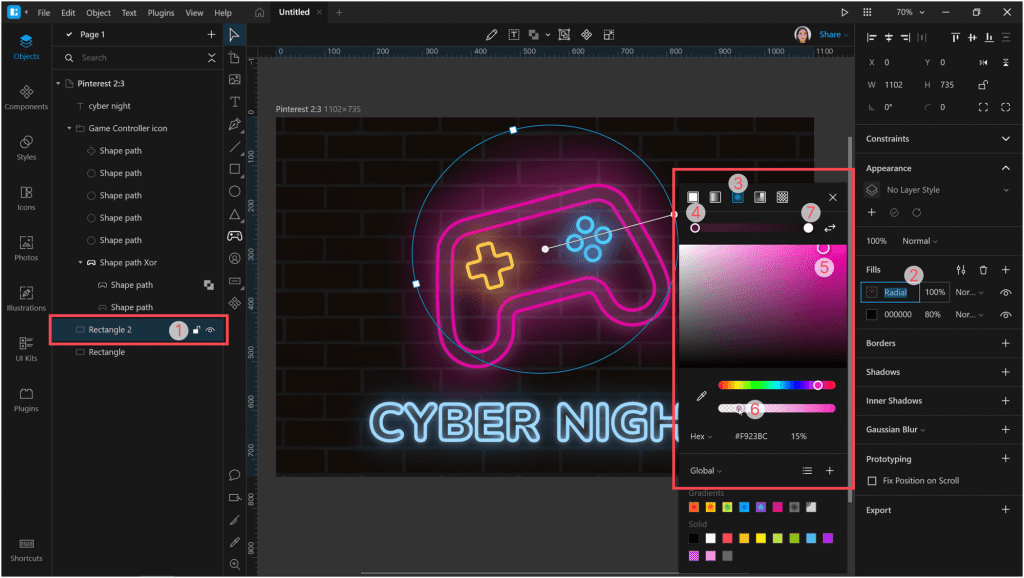Open the UI Kits panel
The image size is (1024, 578).
[26, 349]
